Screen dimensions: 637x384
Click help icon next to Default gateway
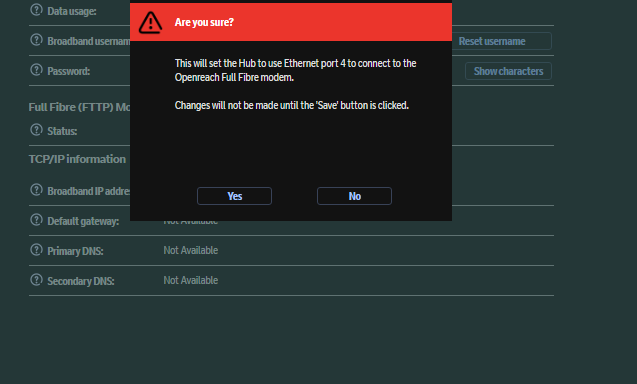click(36, 220)
